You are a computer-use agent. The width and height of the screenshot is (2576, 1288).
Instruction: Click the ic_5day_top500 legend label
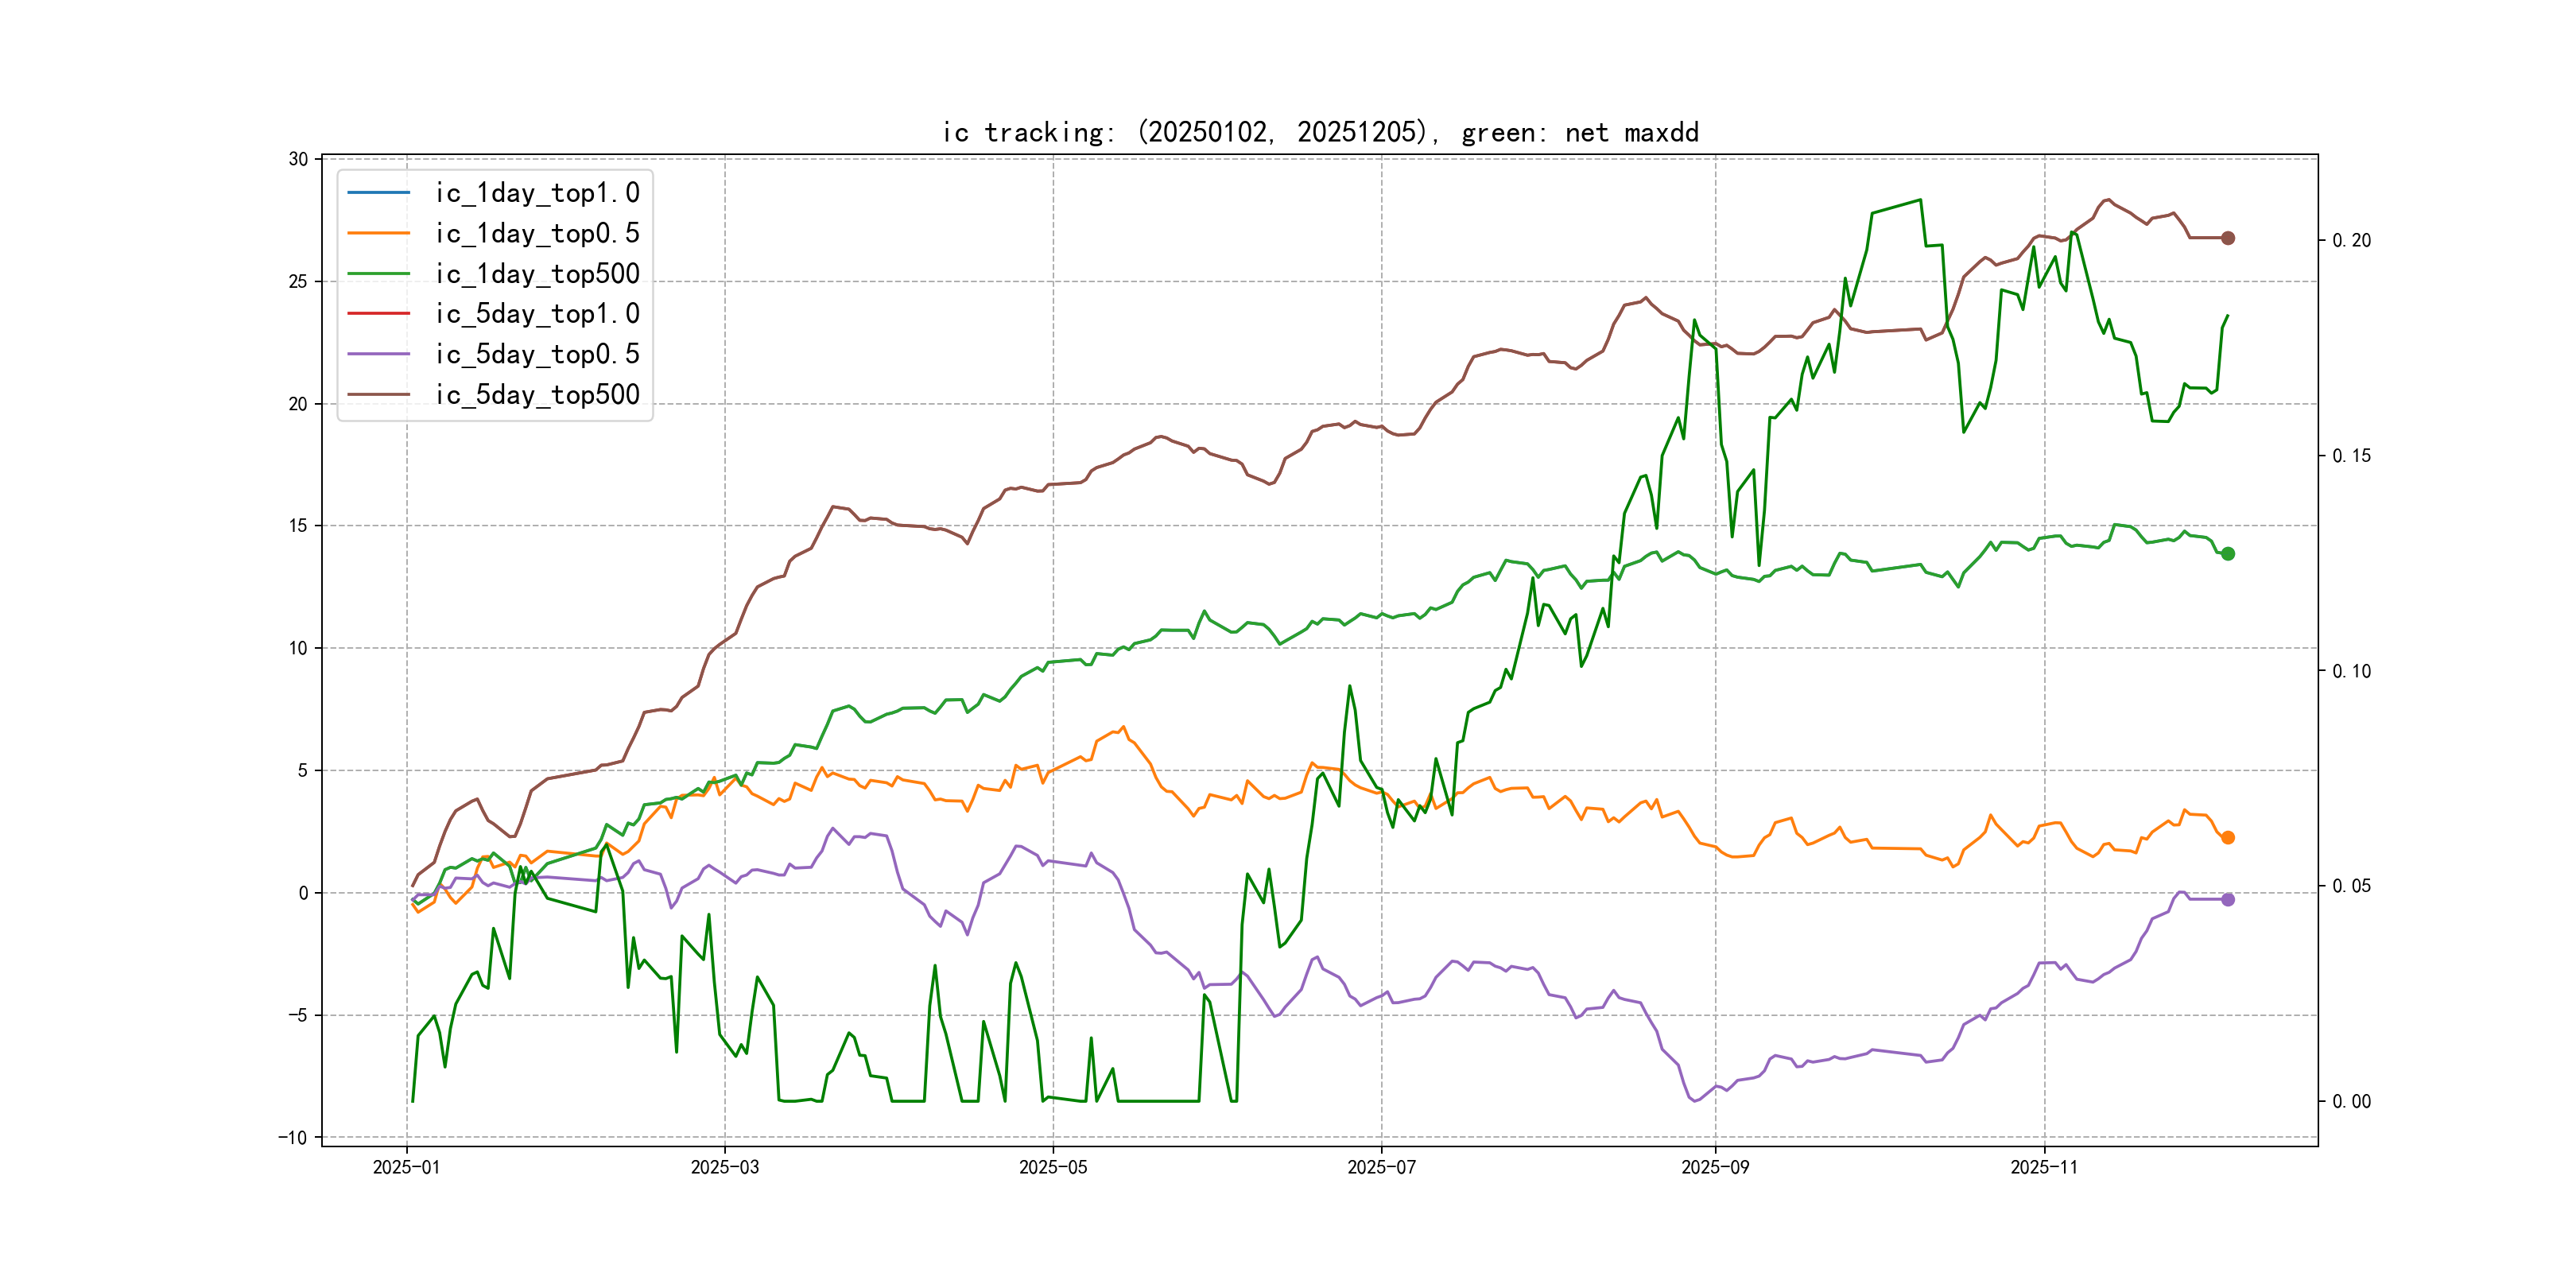pos(537,395)
